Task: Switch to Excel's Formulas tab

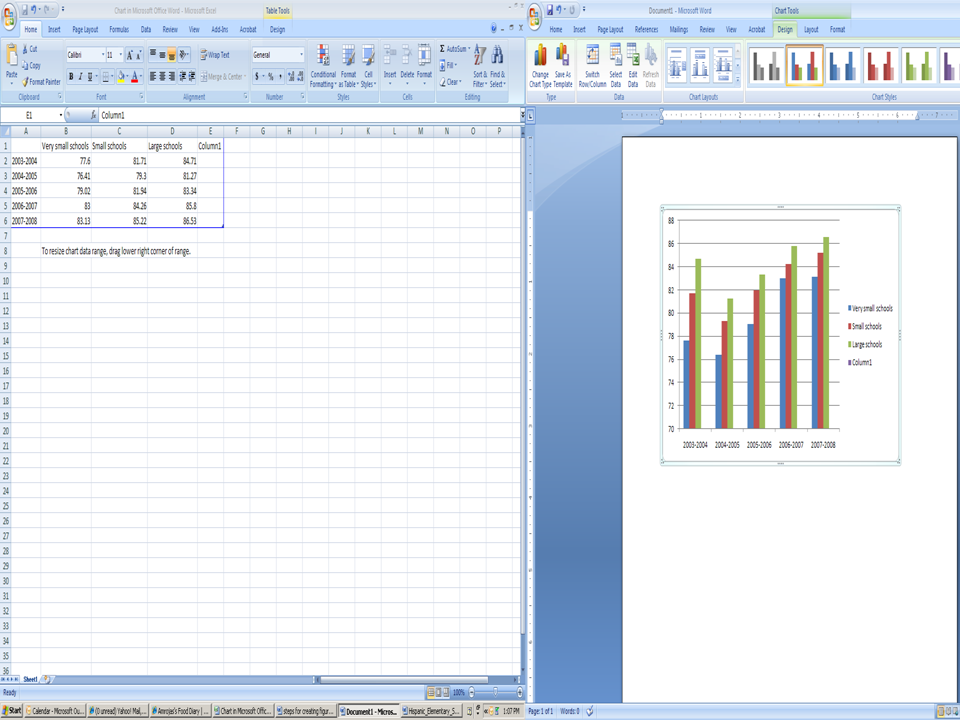Action: pyautogui.click(x=119, y=29)
